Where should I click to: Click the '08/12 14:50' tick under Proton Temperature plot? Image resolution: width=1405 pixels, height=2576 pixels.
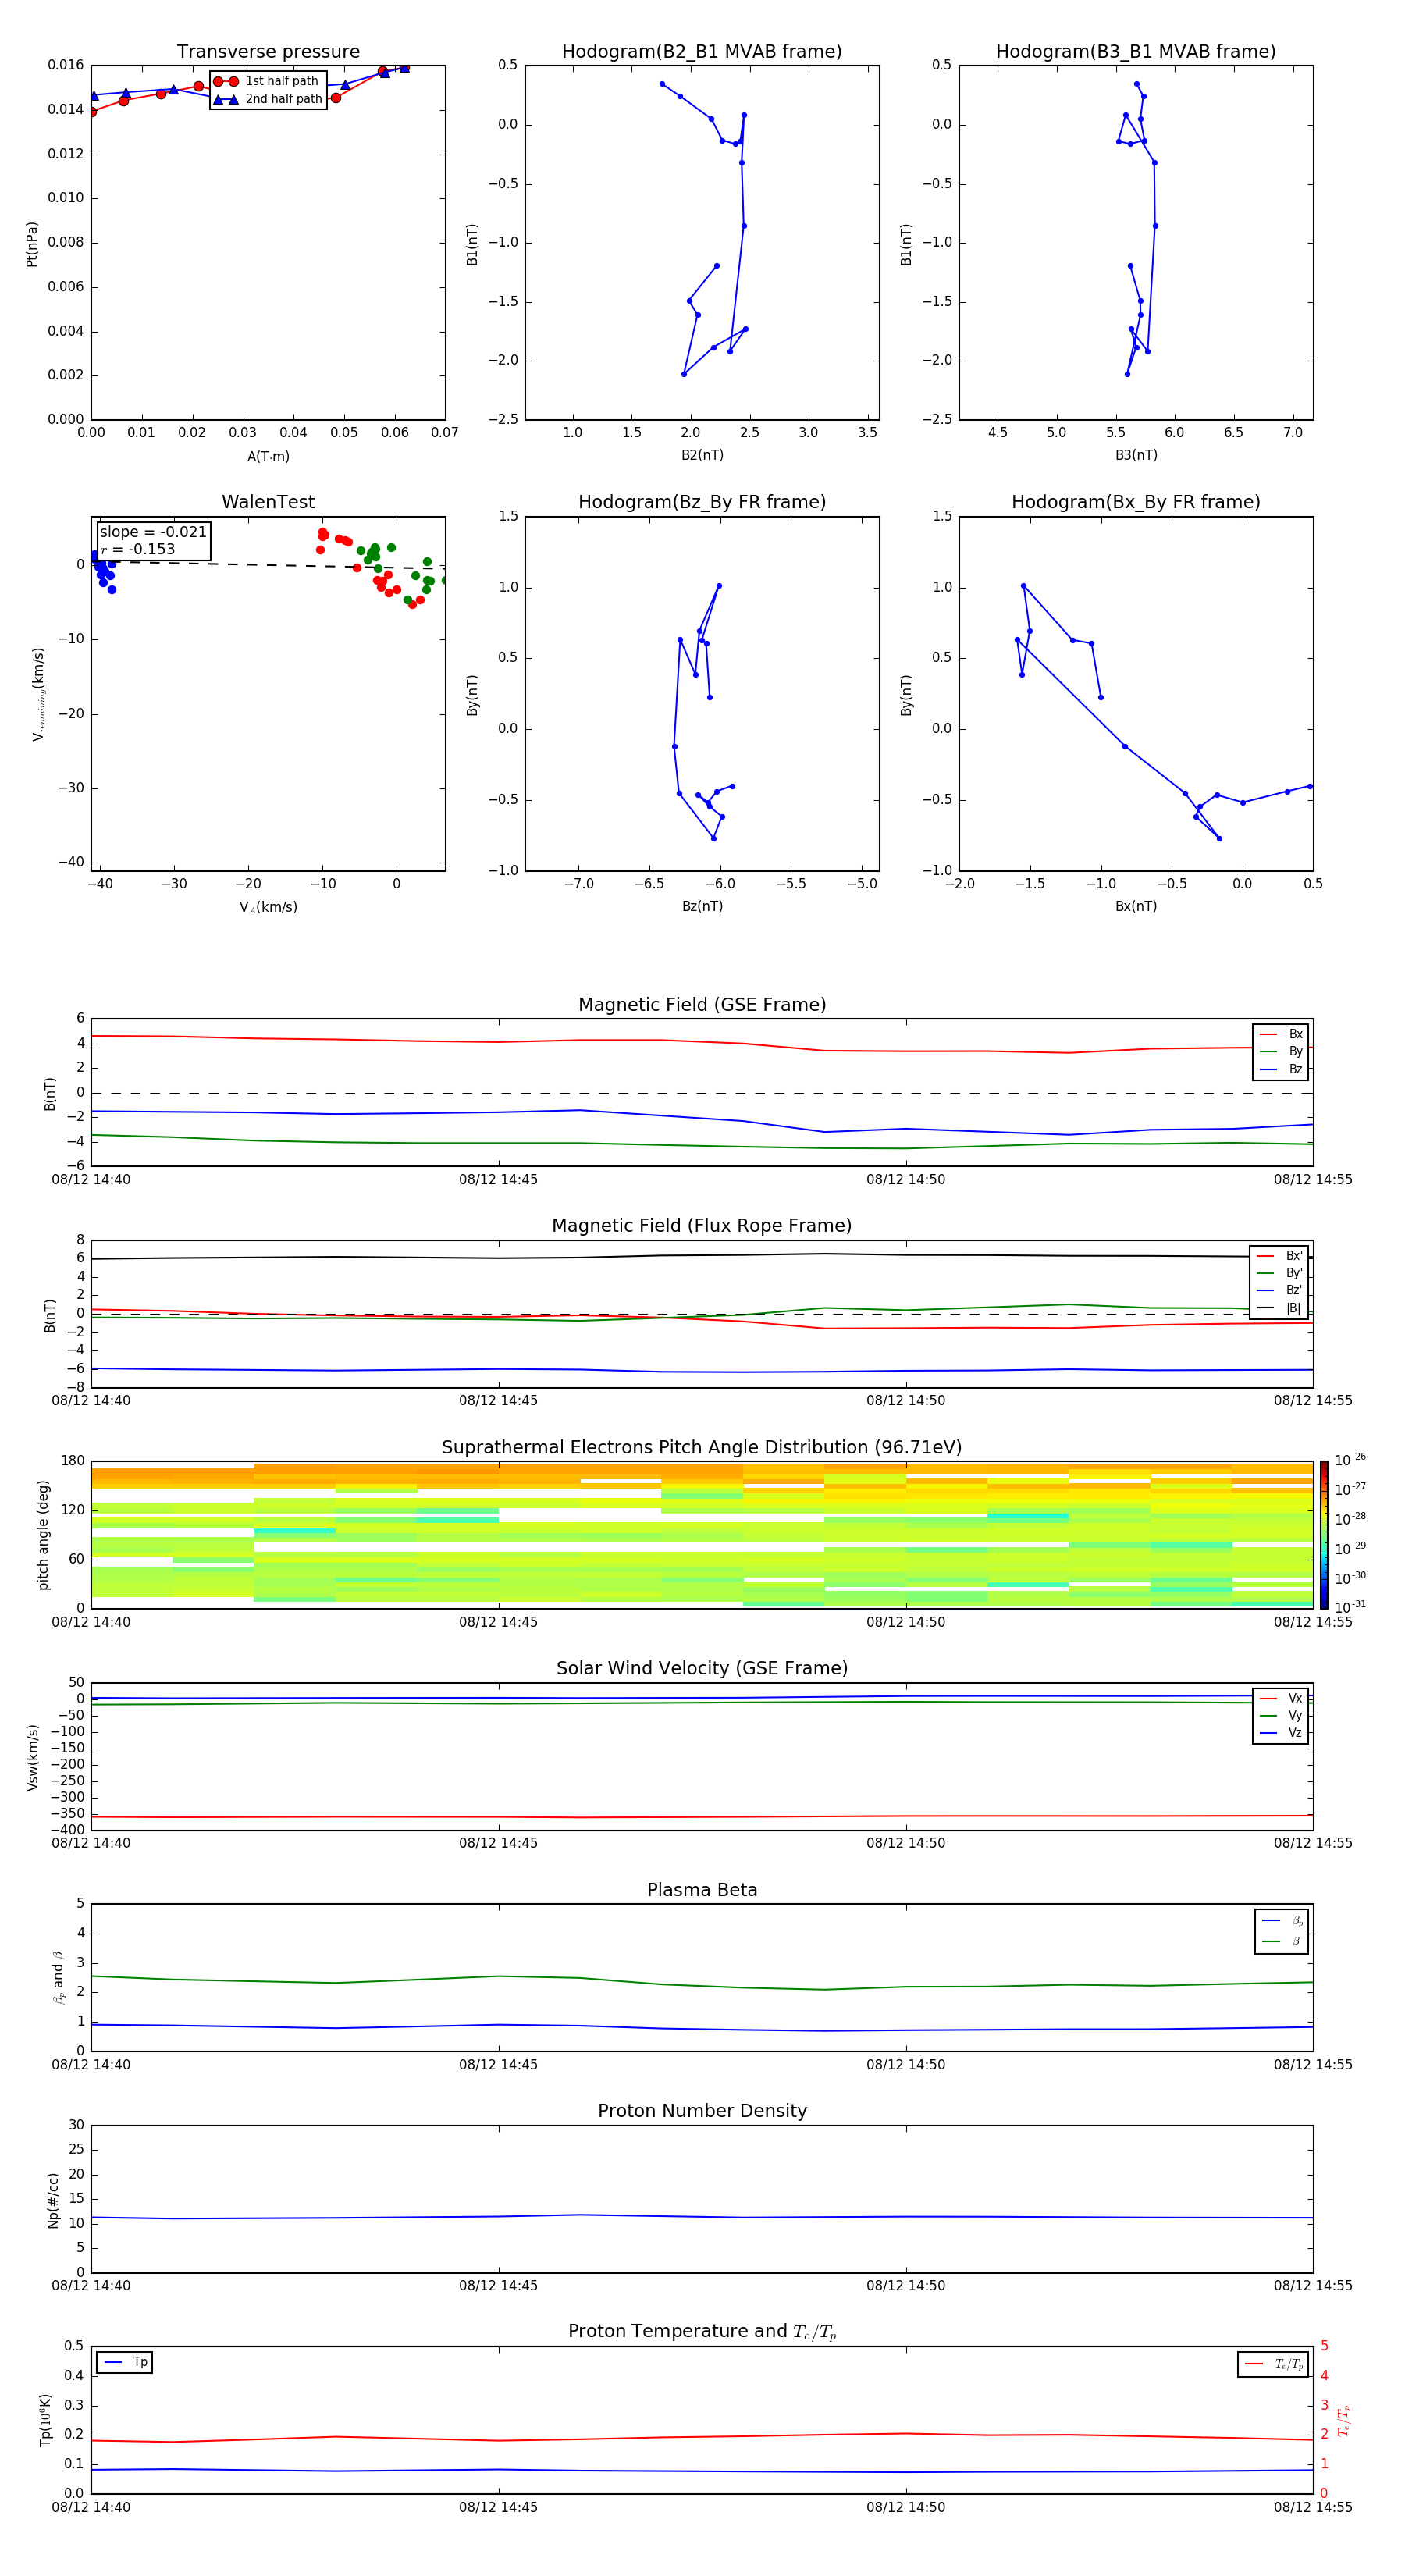[x=906, y=2507]
